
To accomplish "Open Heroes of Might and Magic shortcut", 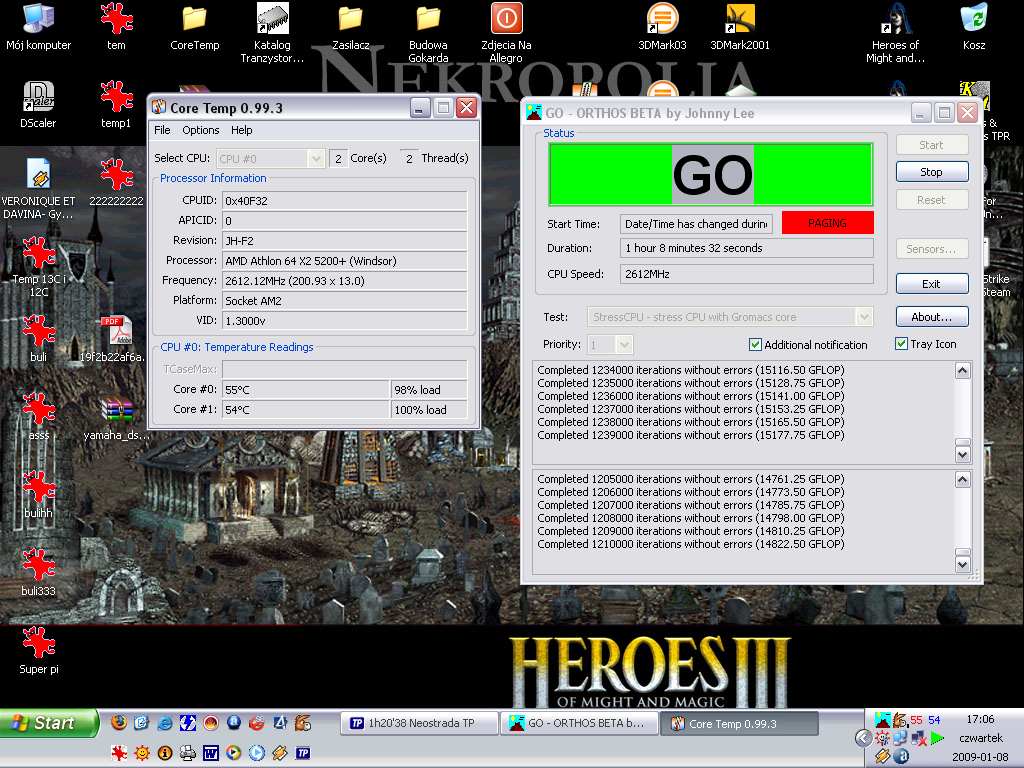I will pos(895,33).
